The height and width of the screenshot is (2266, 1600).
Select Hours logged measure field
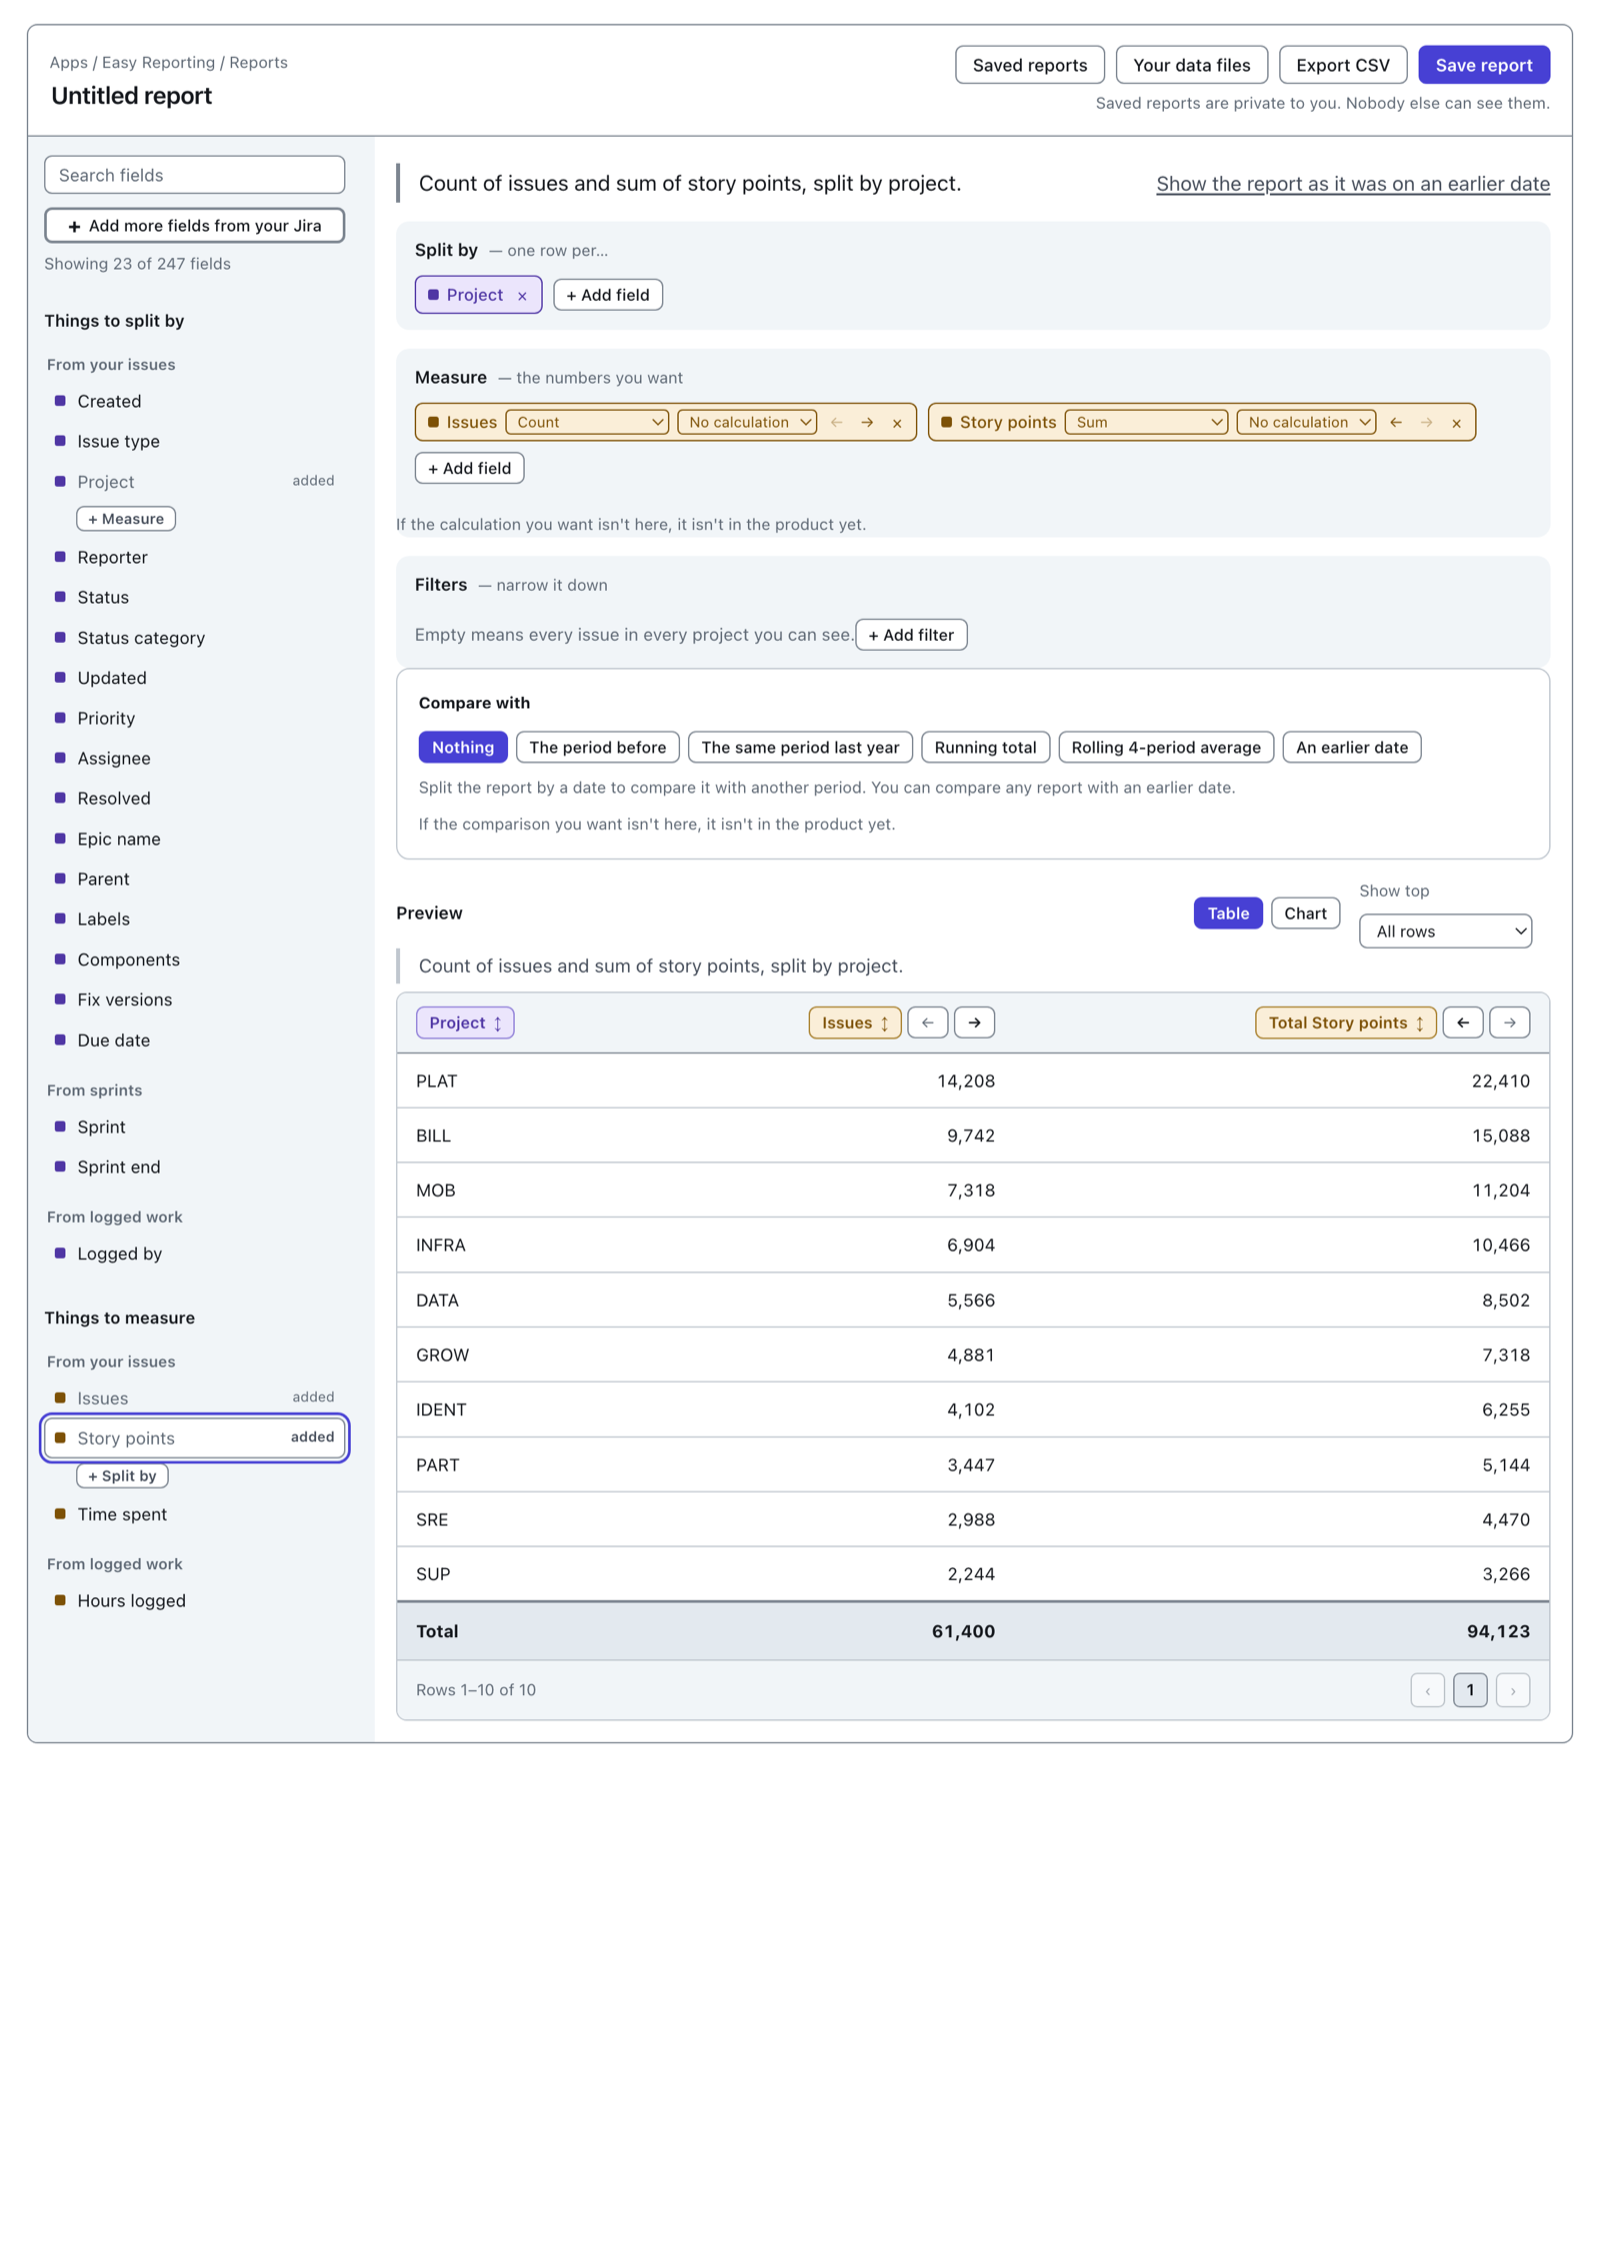pos(195,1601)
